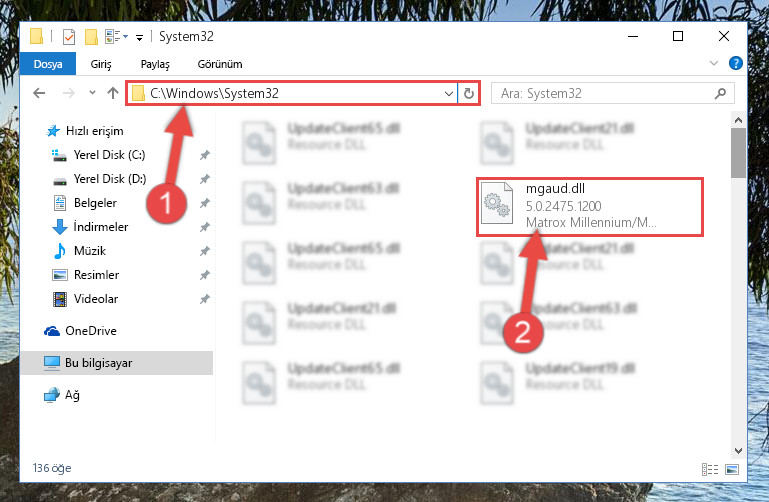Image resolution: width=769 pixels, height=502 pixels.
Task: Go up one folder level arrow
Action: point(113,93)
